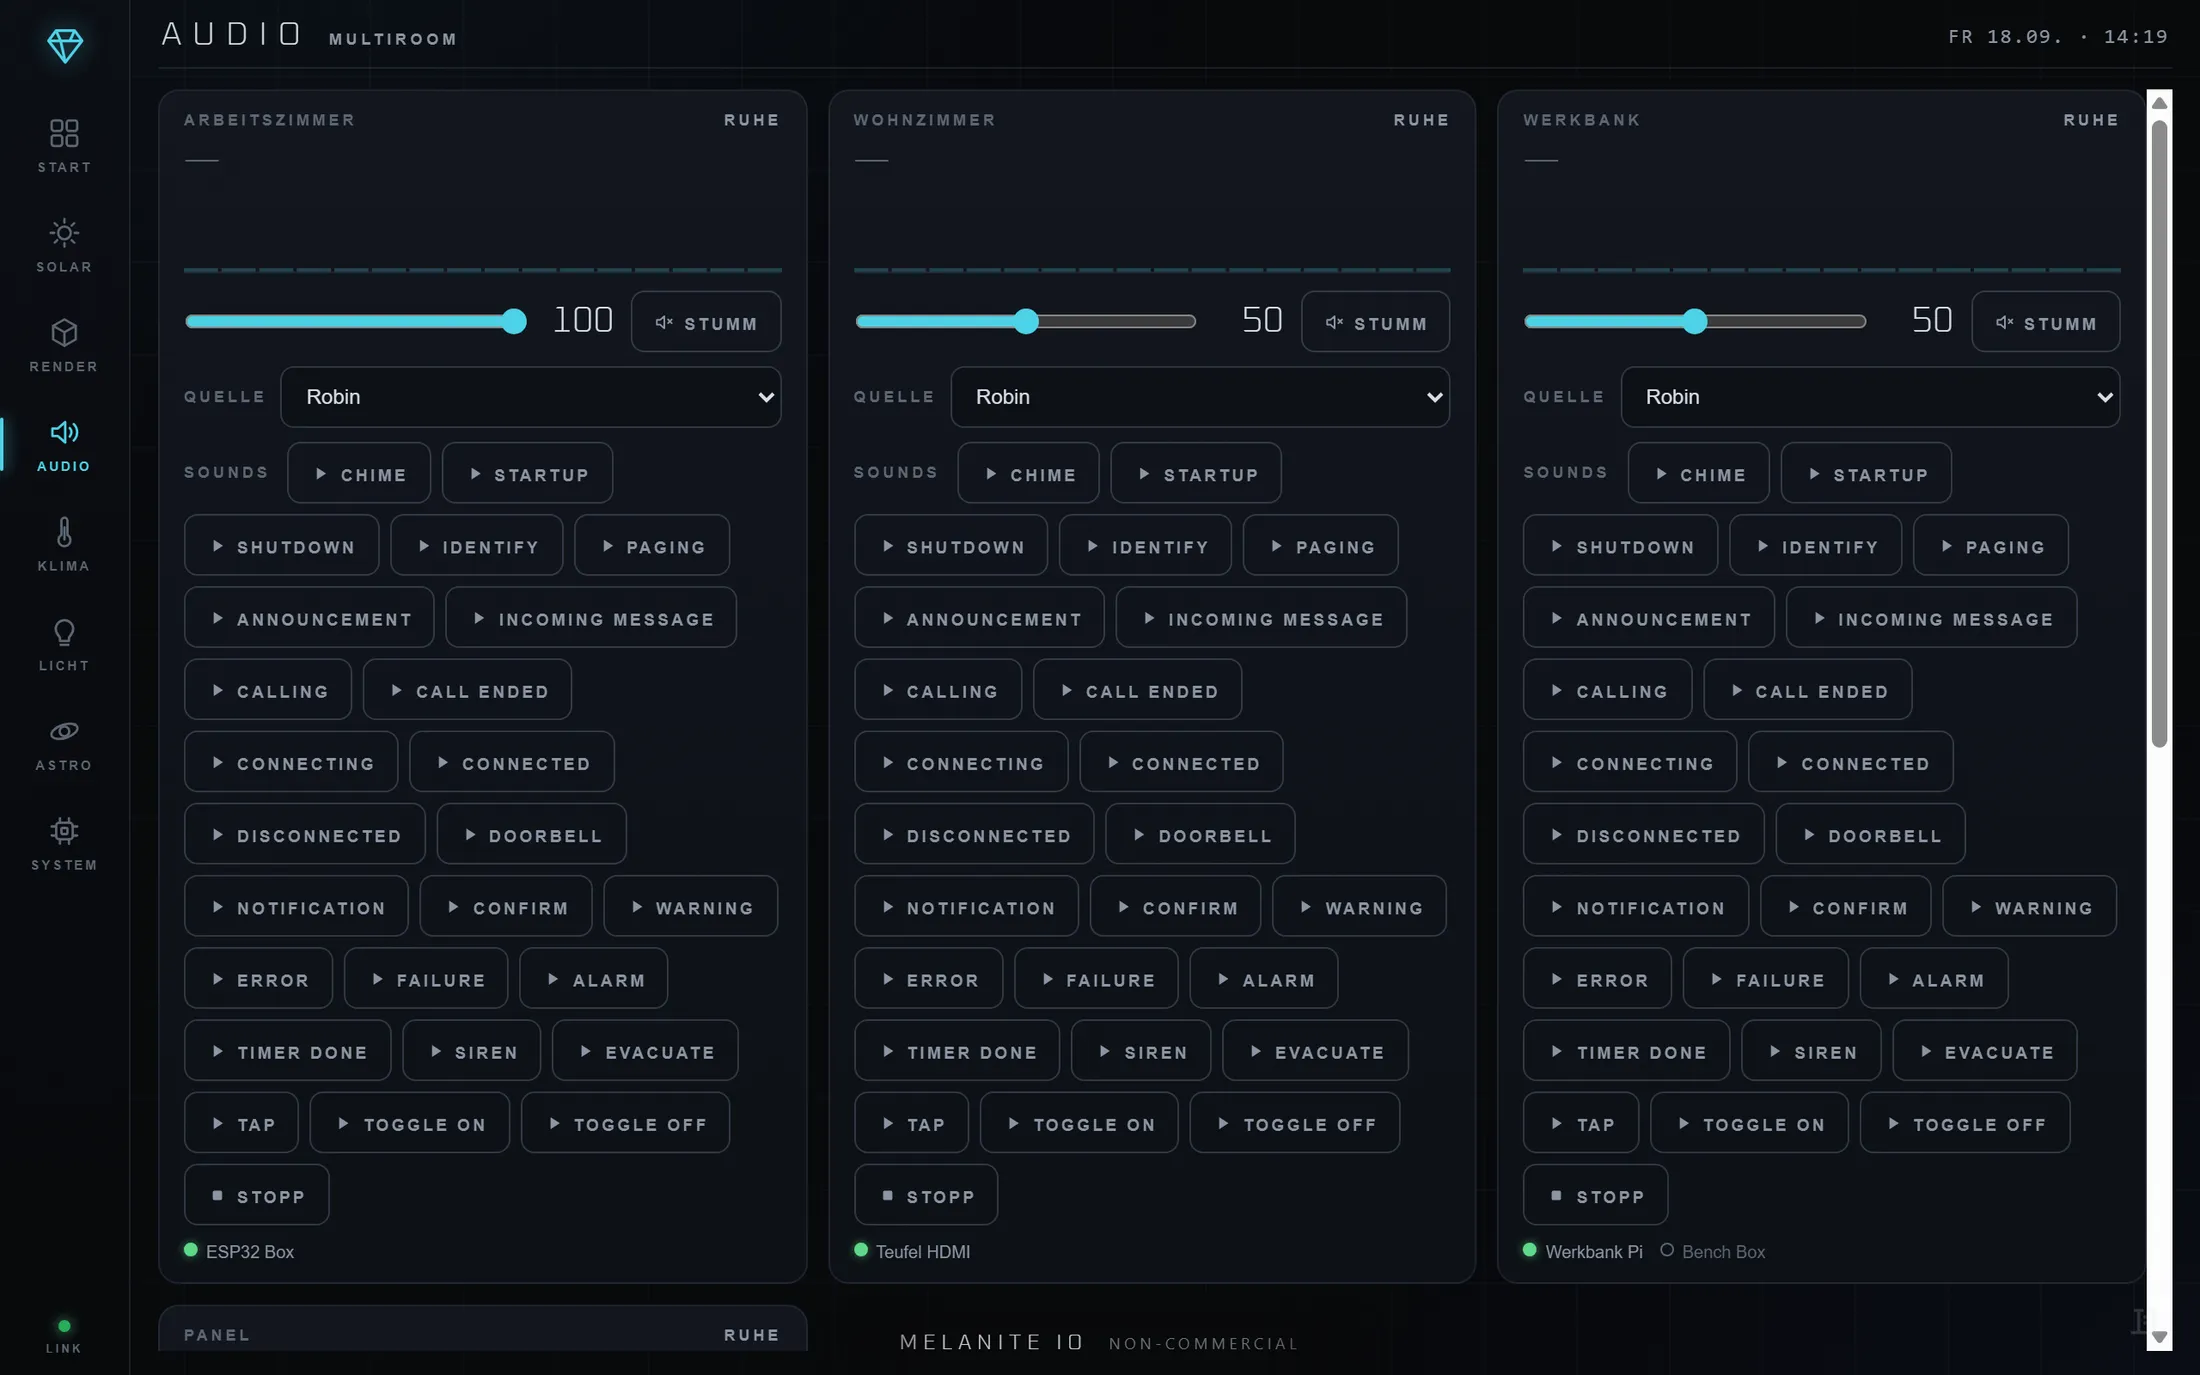2200x1375 pixels.
Task: Stop playback in Werkbank
Action: (1596, 1195)
